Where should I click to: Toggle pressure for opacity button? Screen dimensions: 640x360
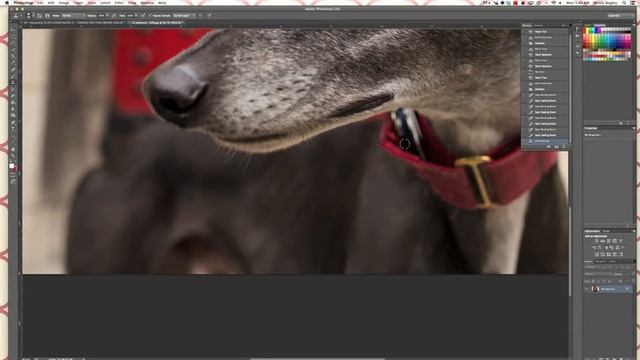tap(113, 16)
